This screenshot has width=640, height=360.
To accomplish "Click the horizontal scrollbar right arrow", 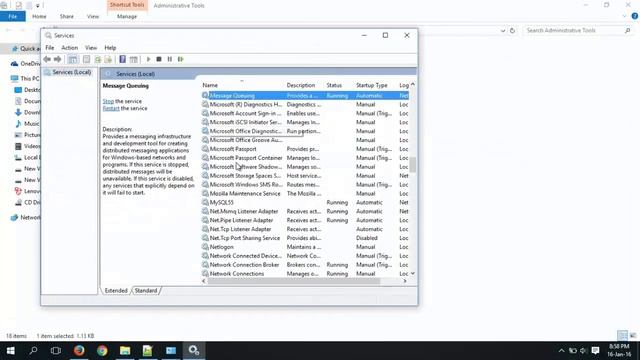I will pyautogui.click(x=405, y=281).
